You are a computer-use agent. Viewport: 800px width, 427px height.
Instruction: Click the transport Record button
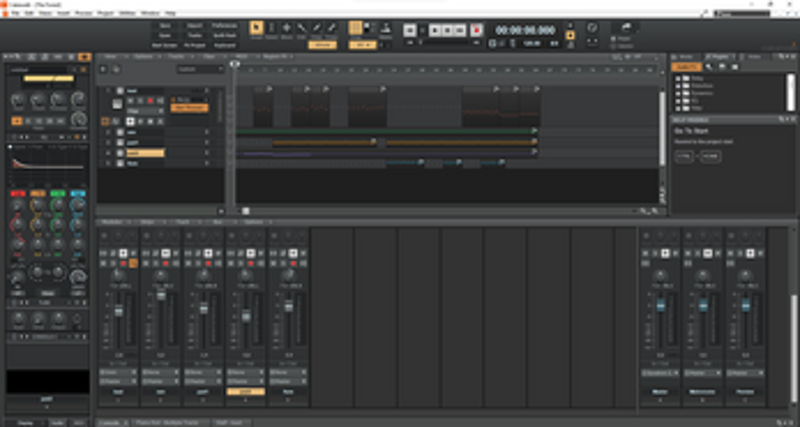(477, 30)
